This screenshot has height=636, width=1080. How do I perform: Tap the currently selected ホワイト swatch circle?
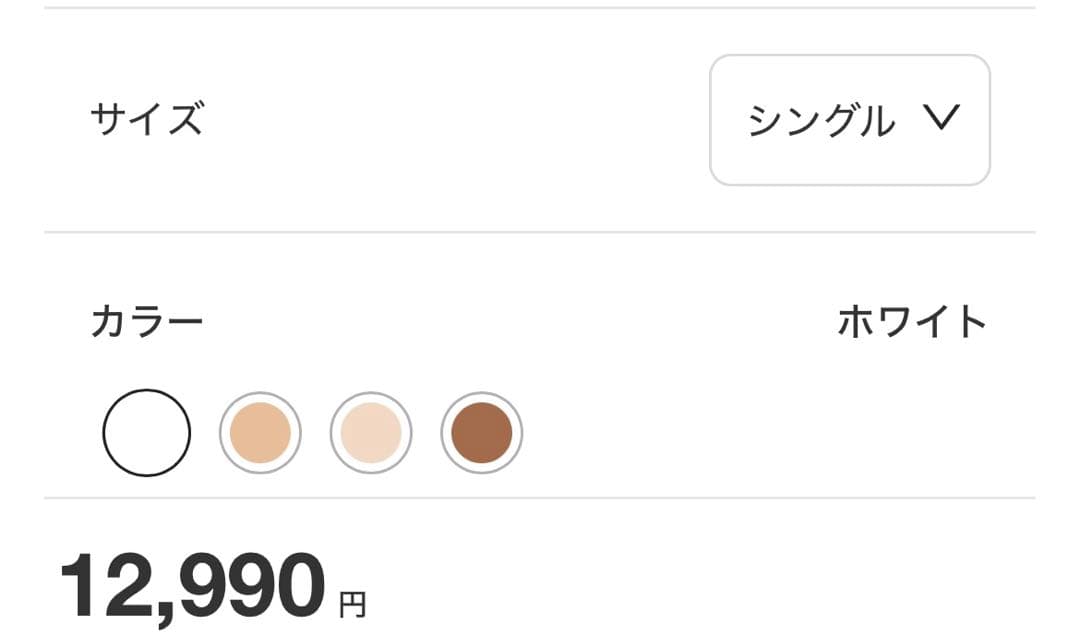coord(146,432)
